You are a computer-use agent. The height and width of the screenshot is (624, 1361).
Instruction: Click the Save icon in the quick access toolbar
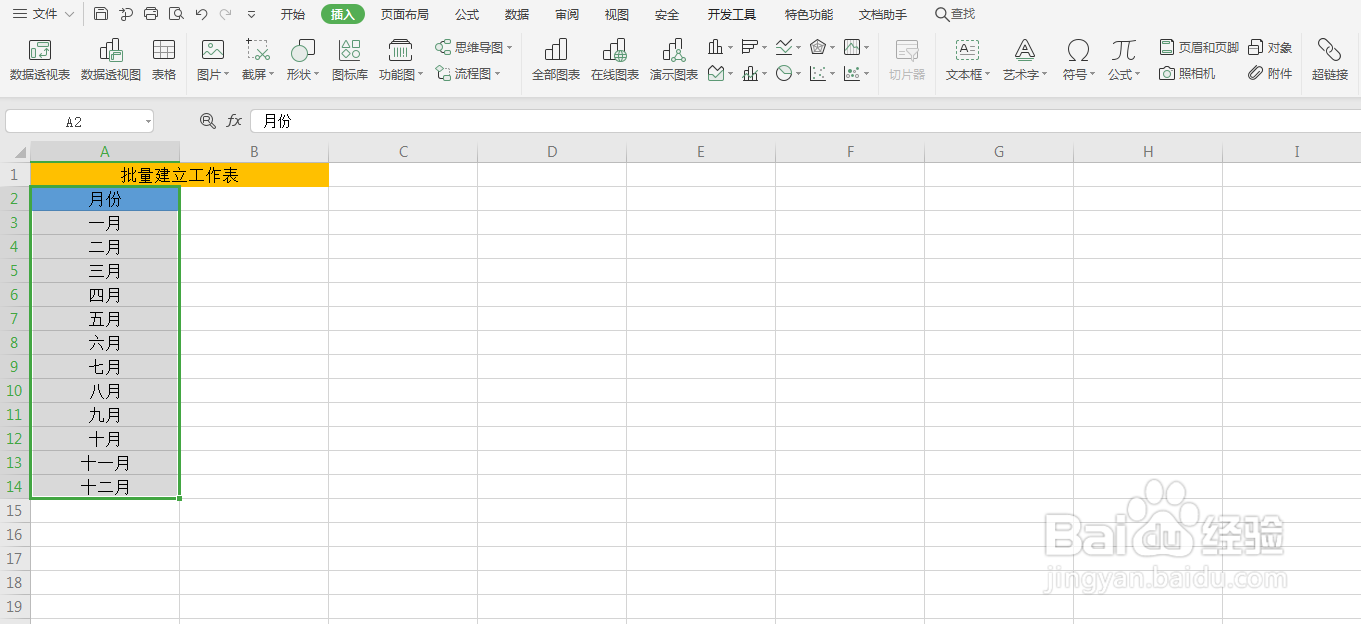tap(101, 14)
